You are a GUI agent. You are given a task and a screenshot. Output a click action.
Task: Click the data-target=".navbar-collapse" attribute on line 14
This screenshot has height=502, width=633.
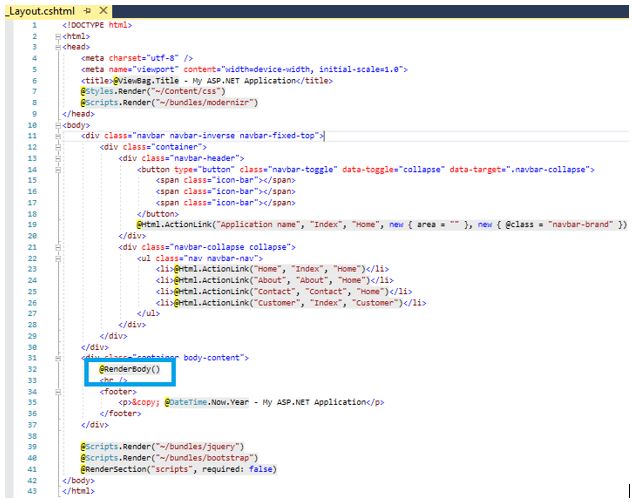click(519, 169)
